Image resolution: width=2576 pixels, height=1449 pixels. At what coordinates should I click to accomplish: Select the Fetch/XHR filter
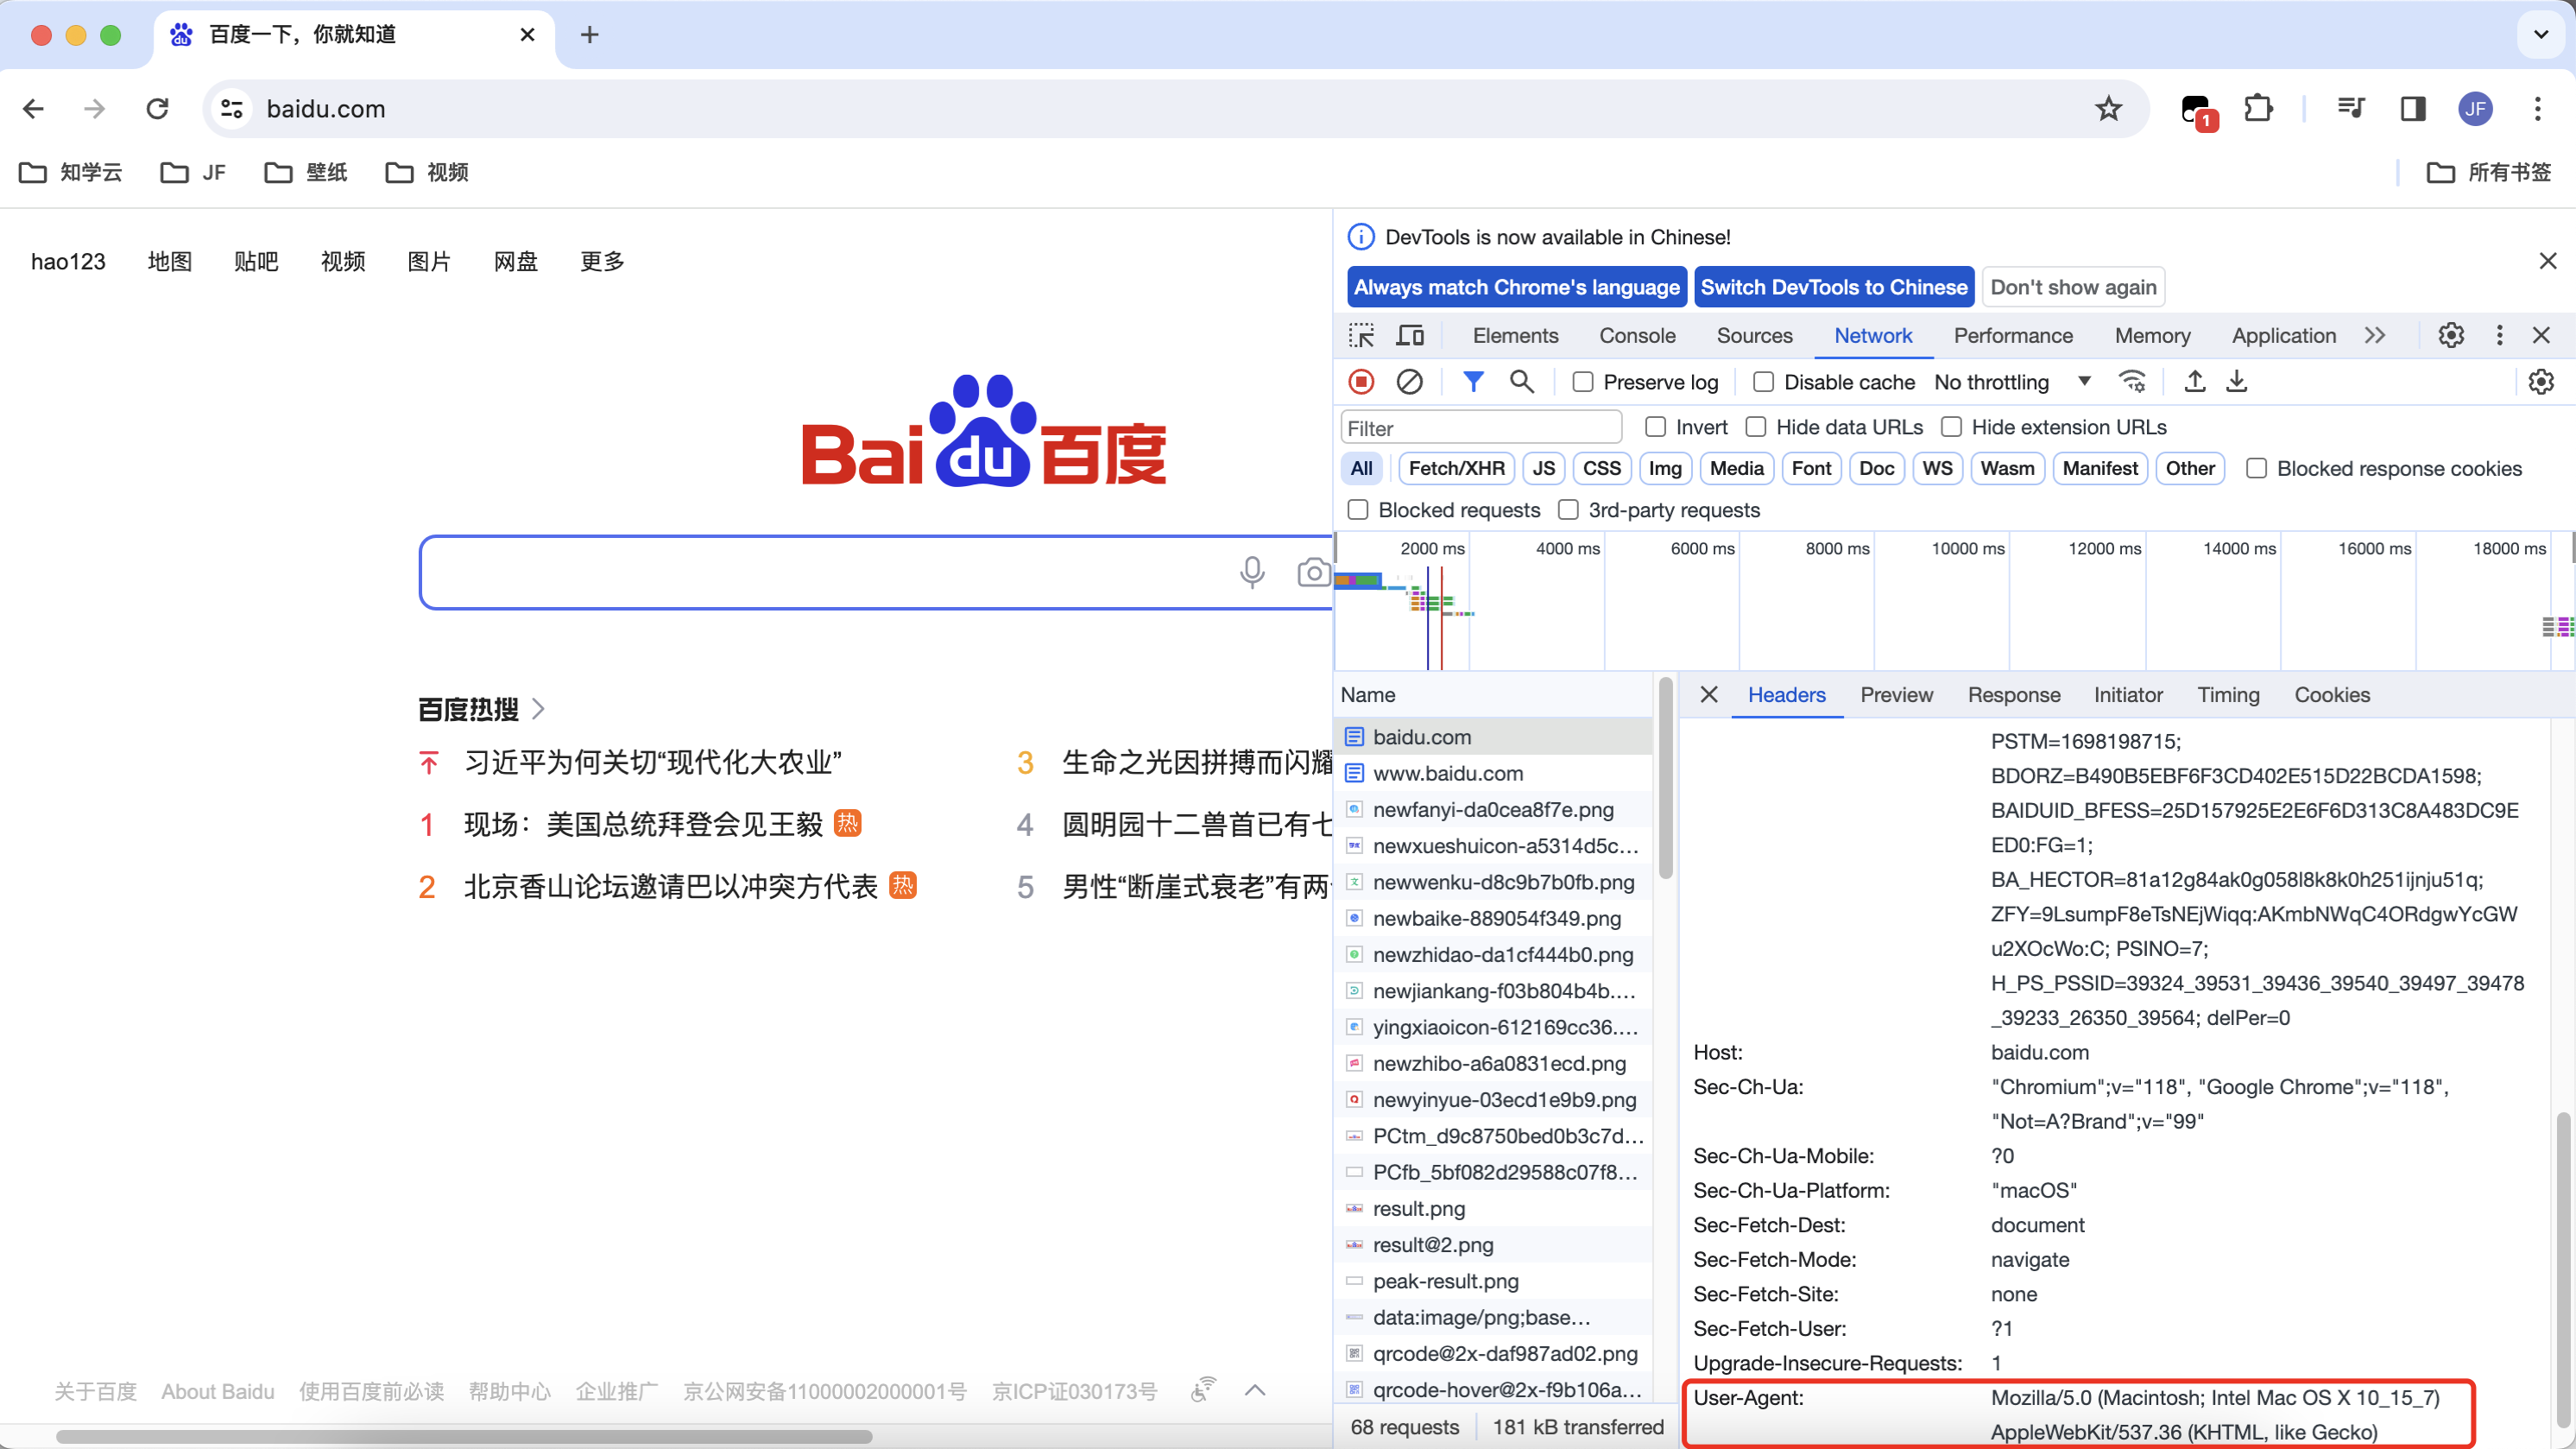(1456, 468)
